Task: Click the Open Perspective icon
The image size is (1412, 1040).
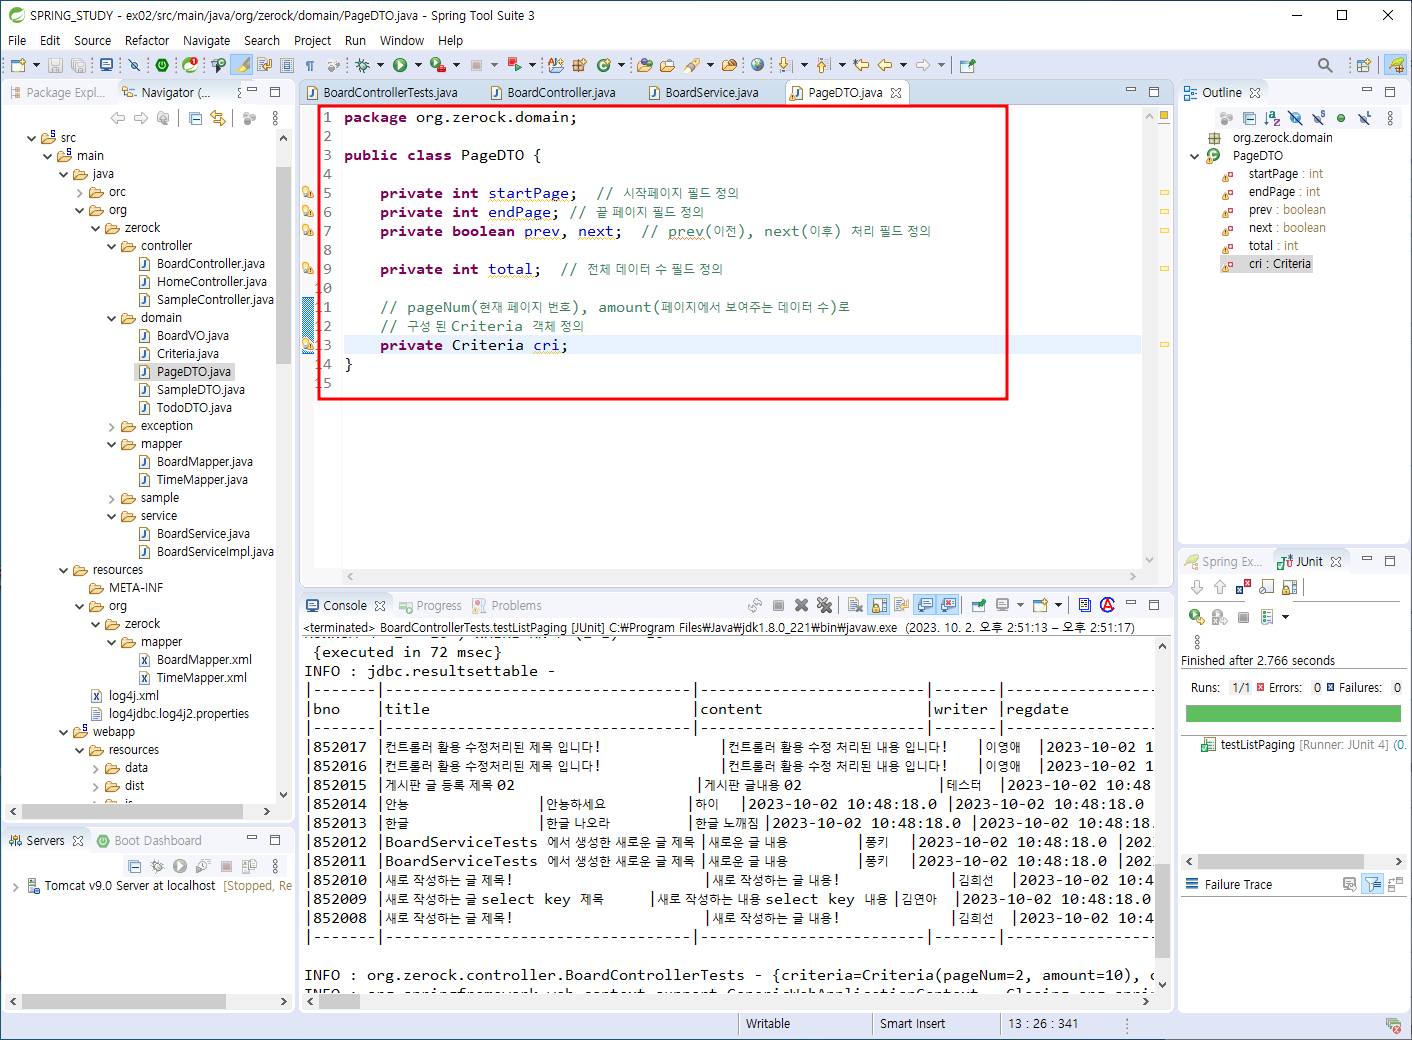Action: (1363, 65)
